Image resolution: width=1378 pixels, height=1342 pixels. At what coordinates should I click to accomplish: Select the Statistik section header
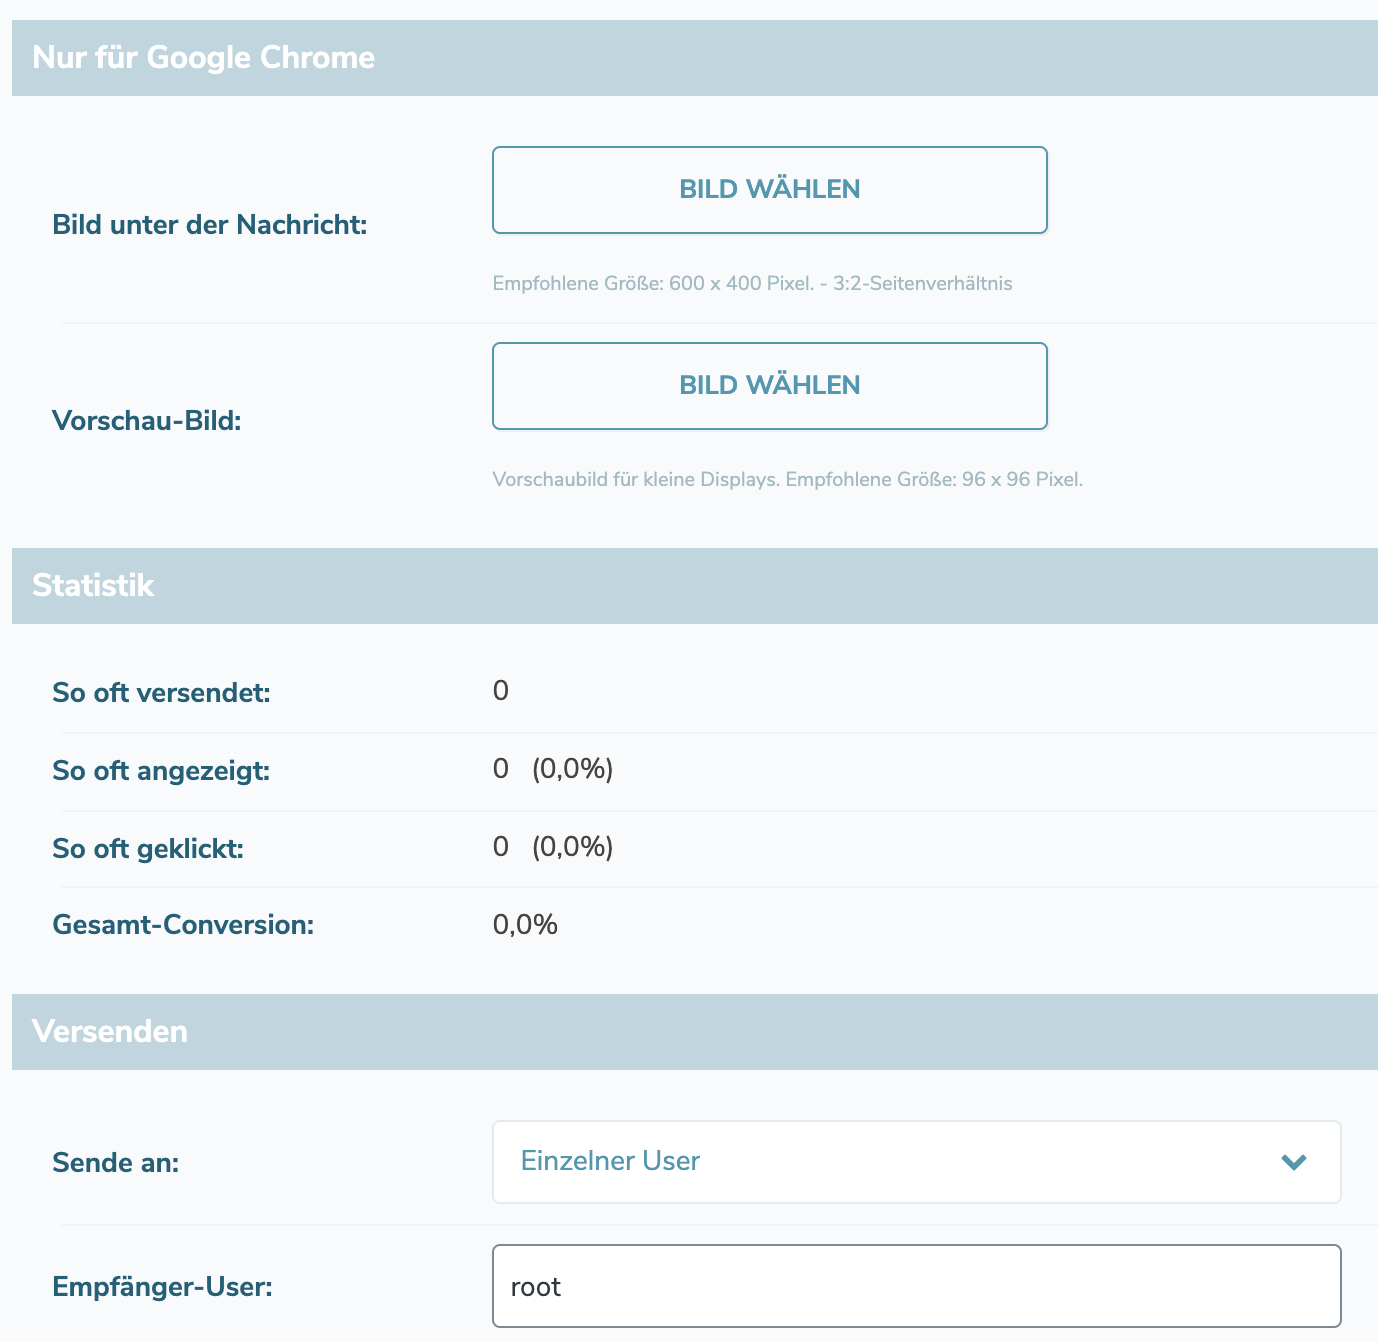pos(93,585)
